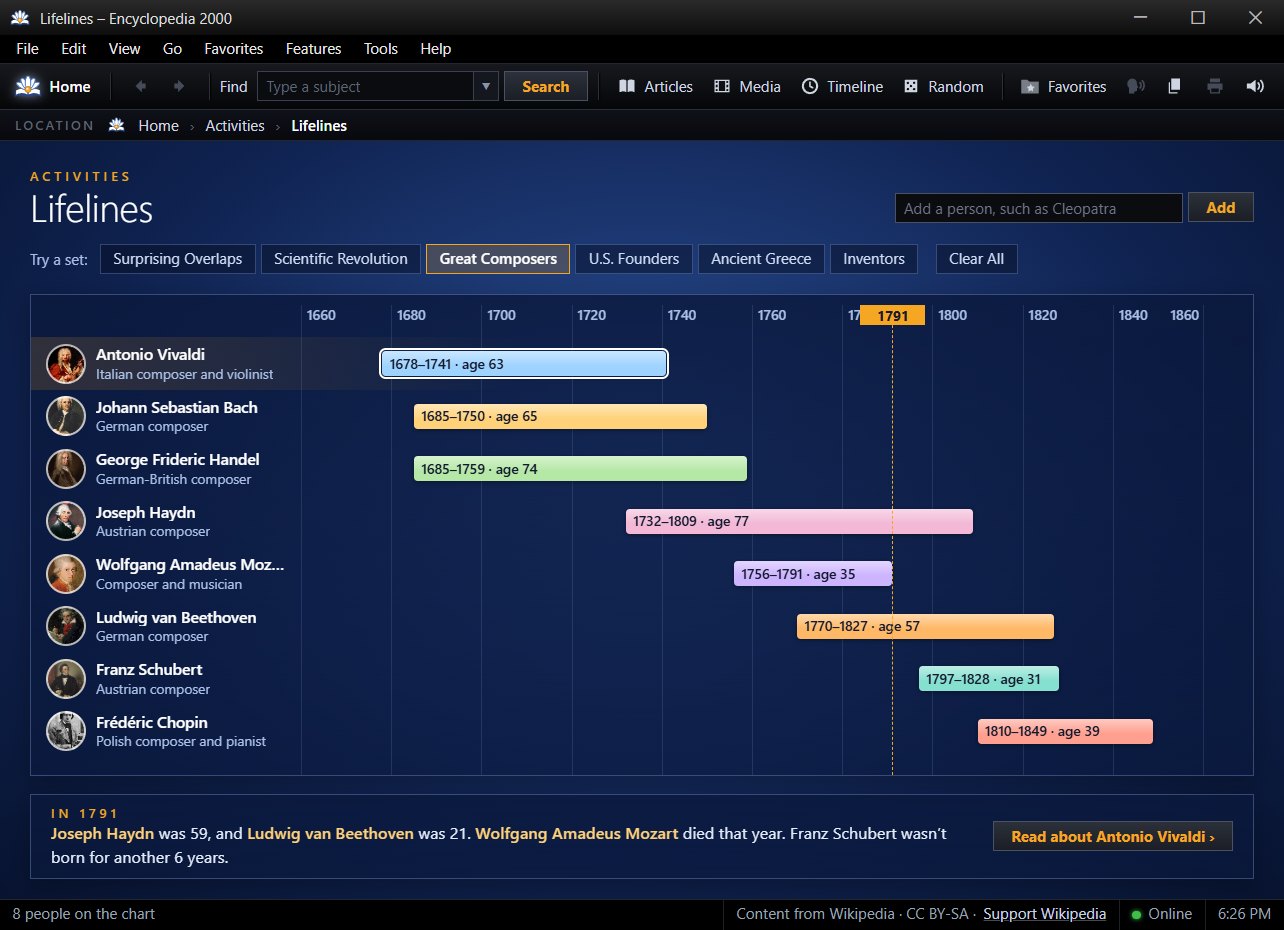The width and height of the screenshot is (1284, 930).
Task: Click the 1791 year marker
Action: pos(893,316)
